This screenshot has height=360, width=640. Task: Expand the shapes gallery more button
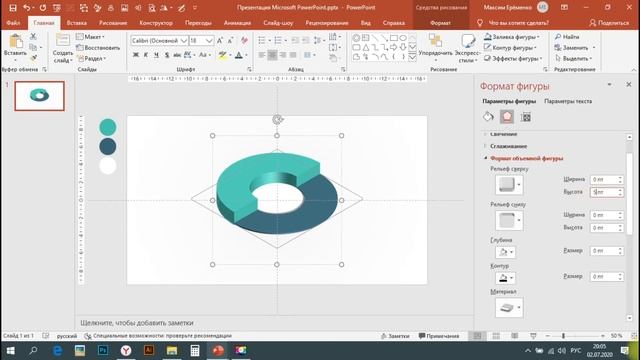tap(412, 57)
